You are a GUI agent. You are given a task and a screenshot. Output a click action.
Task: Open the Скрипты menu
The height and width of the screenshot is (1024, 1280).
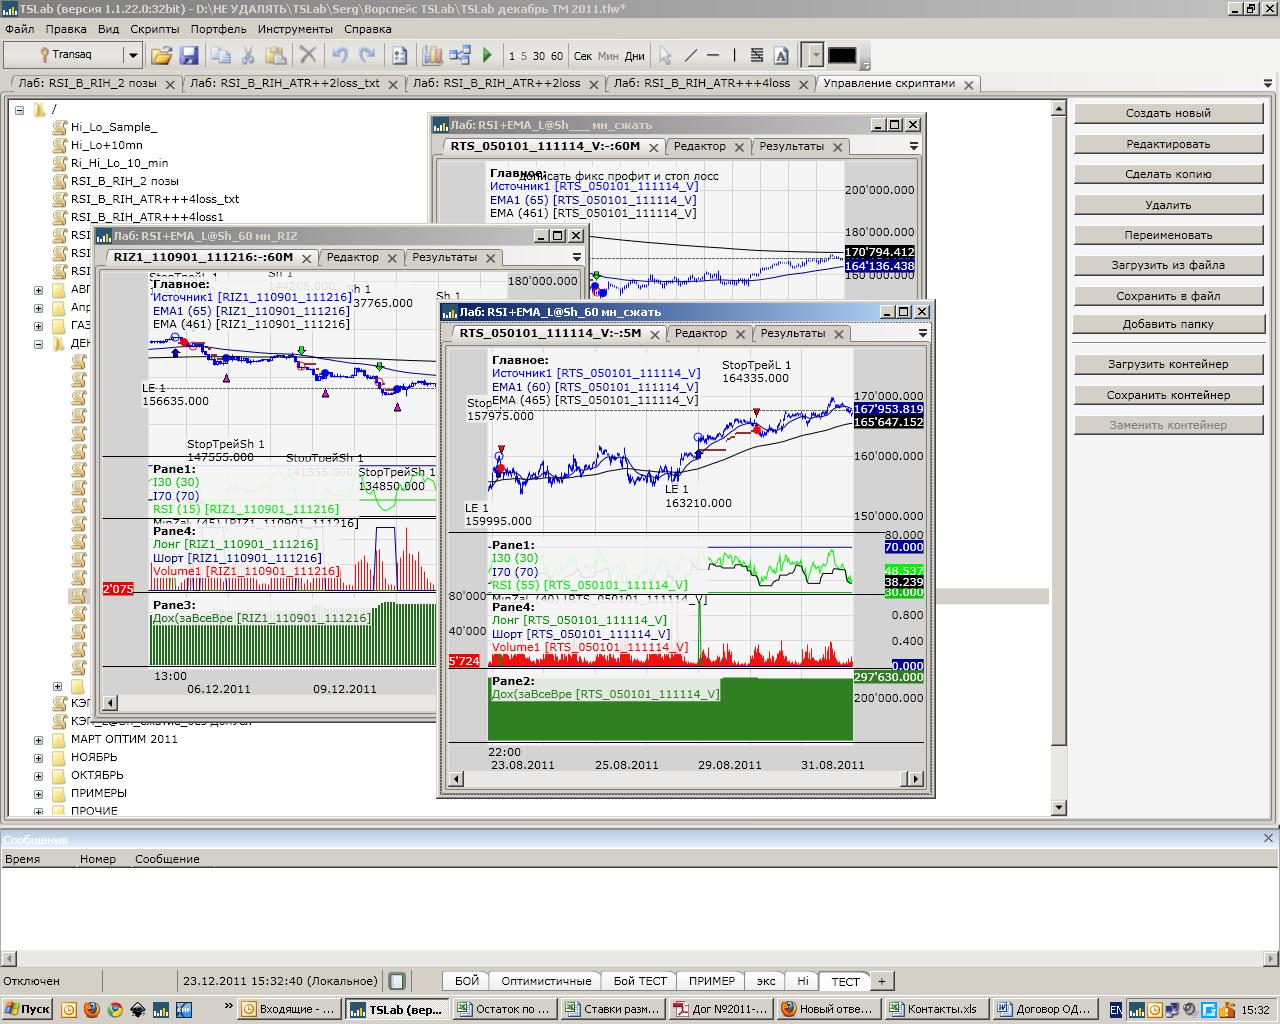pyautogui.click(x=154, y=30)
